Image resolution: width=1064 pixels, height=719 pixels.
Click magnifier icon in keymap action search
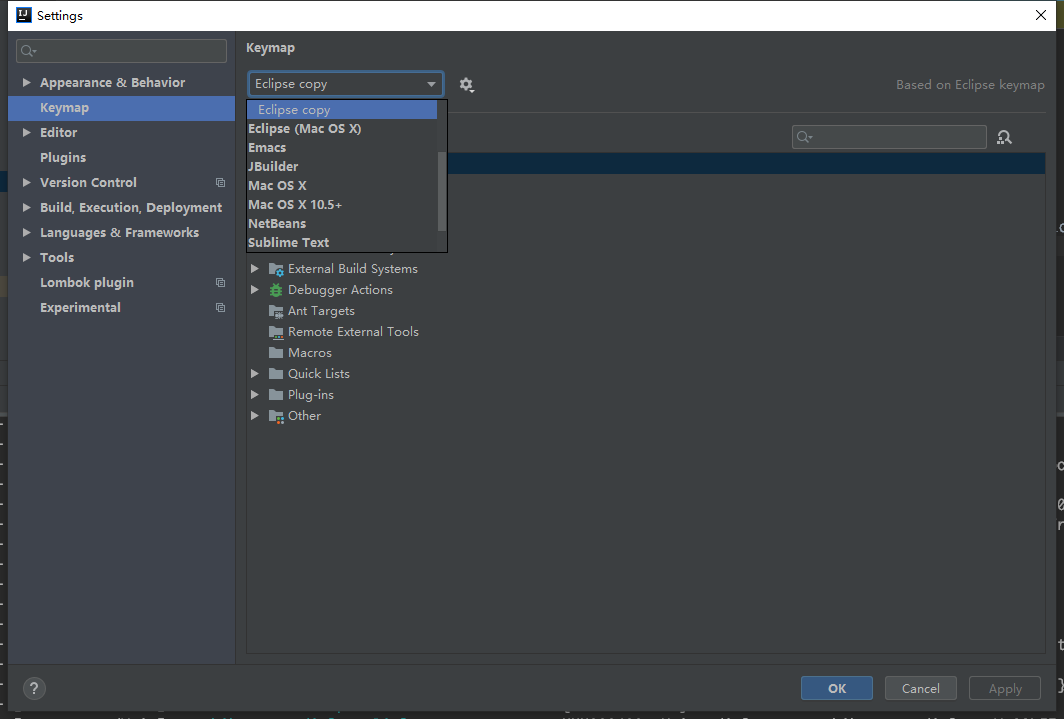click(804, 137)
